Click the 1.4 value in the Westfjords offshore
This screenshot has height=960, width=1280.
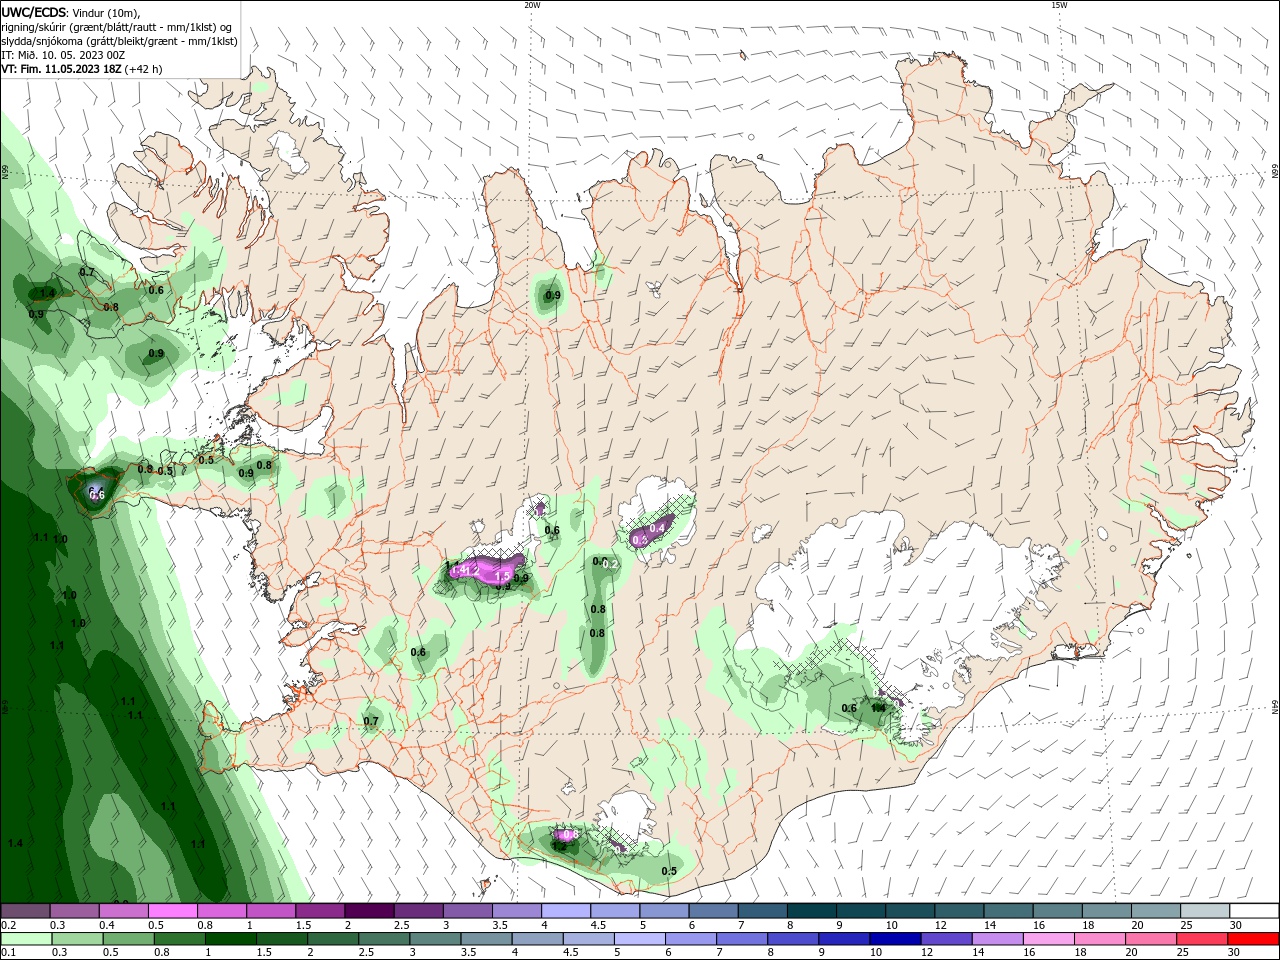click(46, 294)
